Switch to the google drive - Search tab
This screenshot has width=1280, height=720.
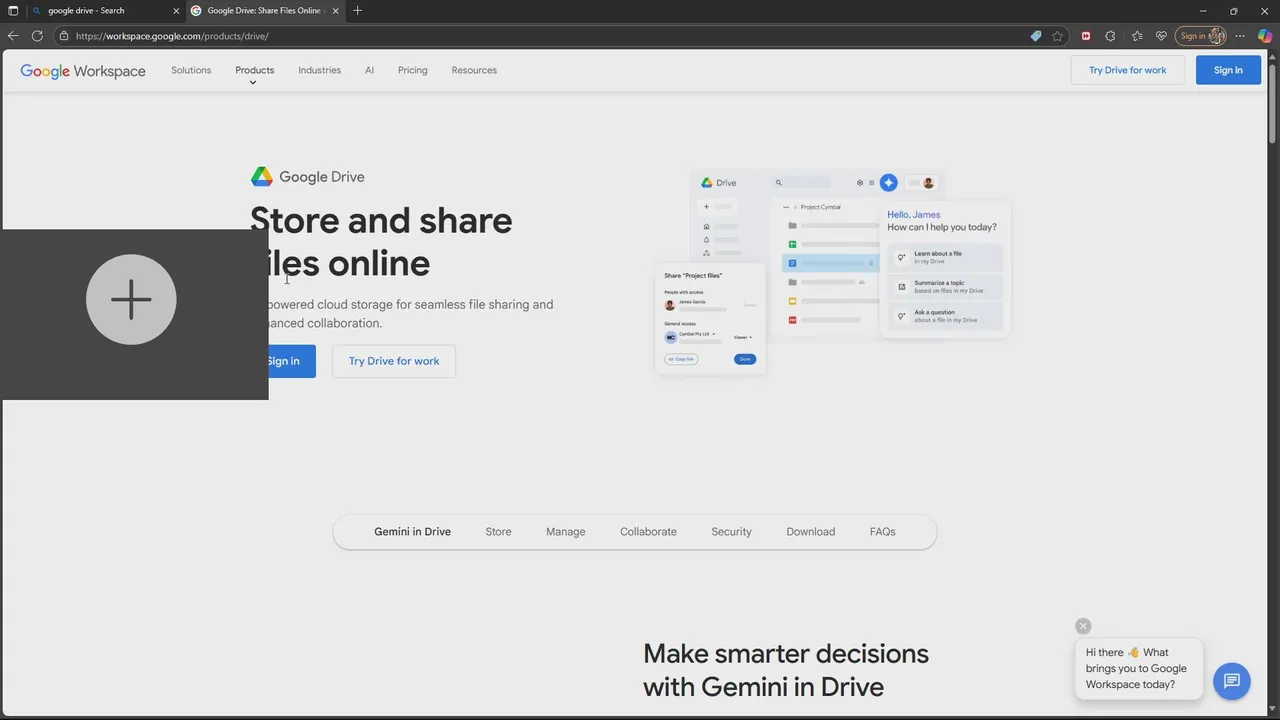tap(106, 11)
